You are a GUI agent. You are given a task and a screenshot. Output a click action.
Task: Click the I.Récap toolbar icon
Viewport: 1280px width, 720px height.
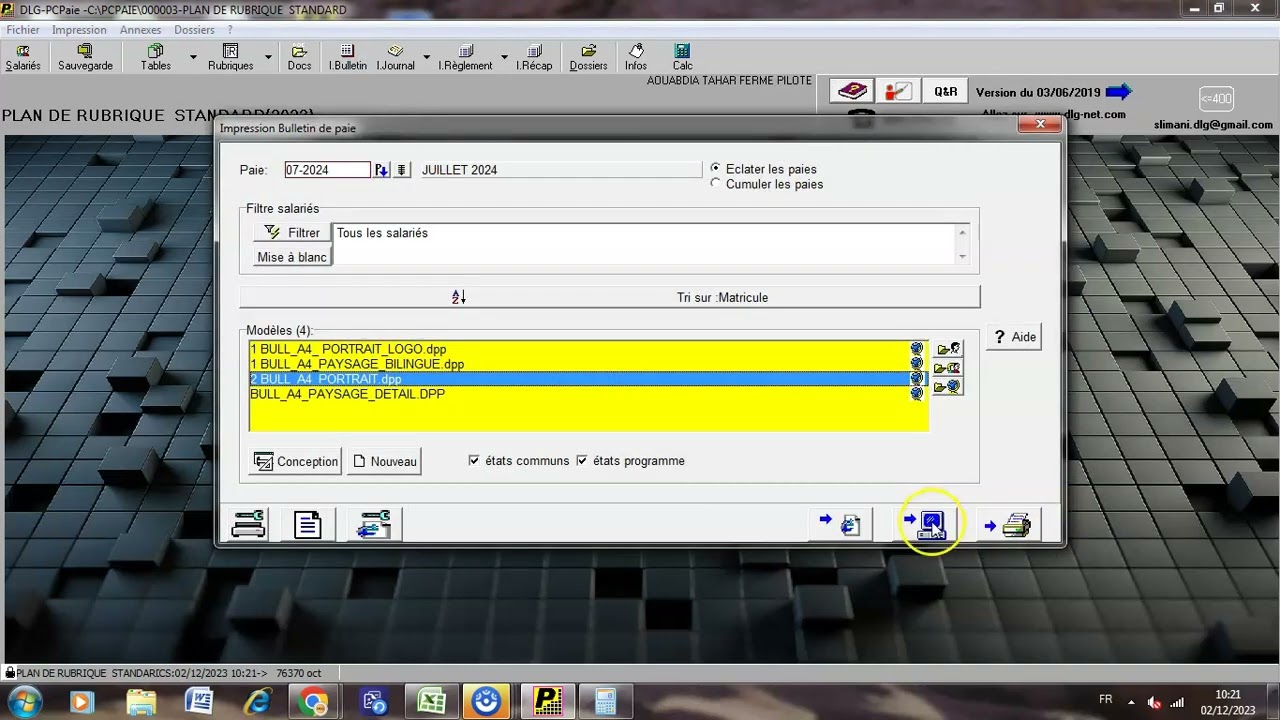pyautogui.click(x=534, y=57)
